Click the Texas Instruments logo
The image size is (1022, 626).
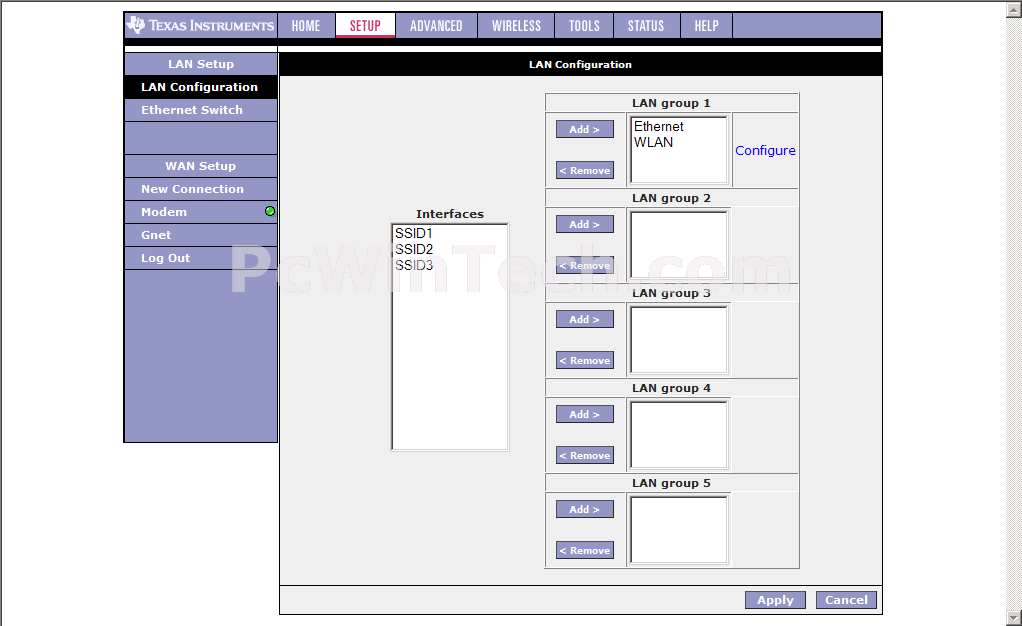200,25
